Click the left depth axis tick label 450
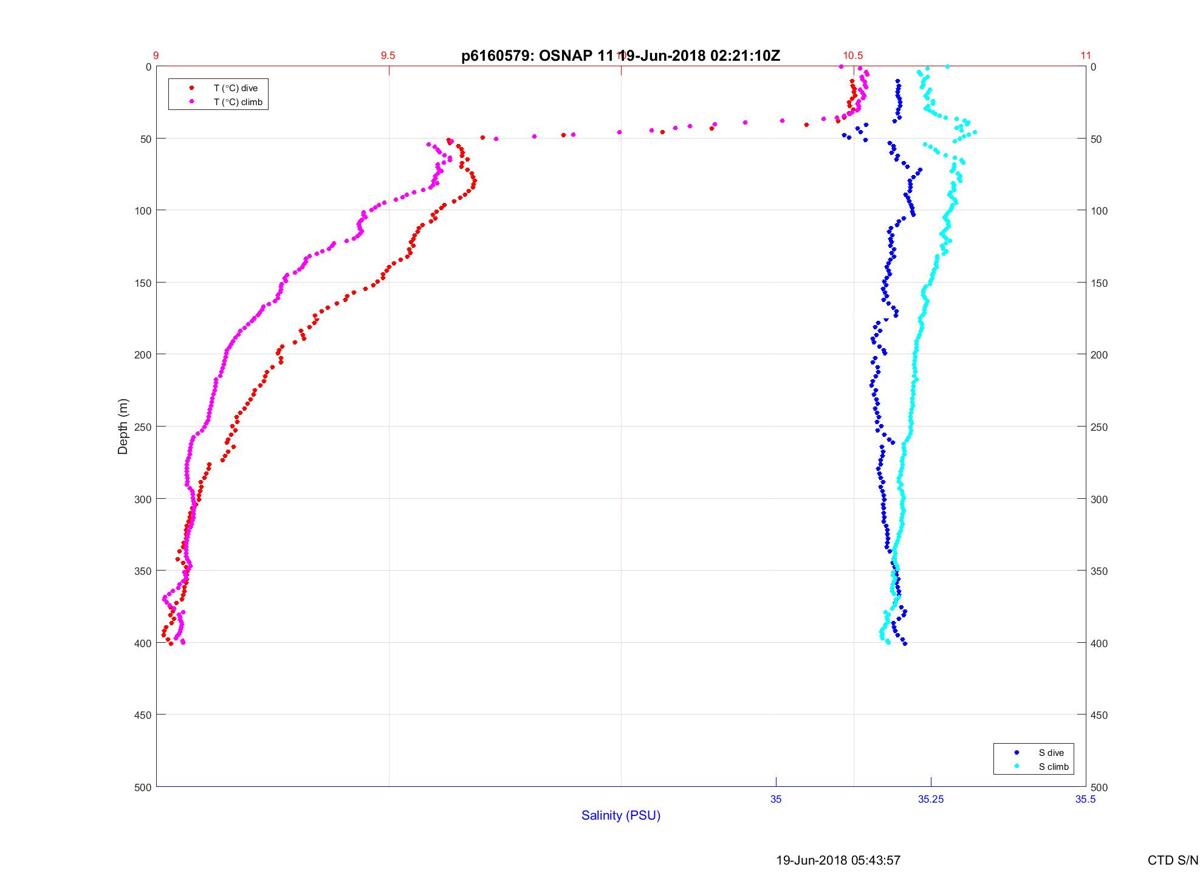 [x=142, y=715]
